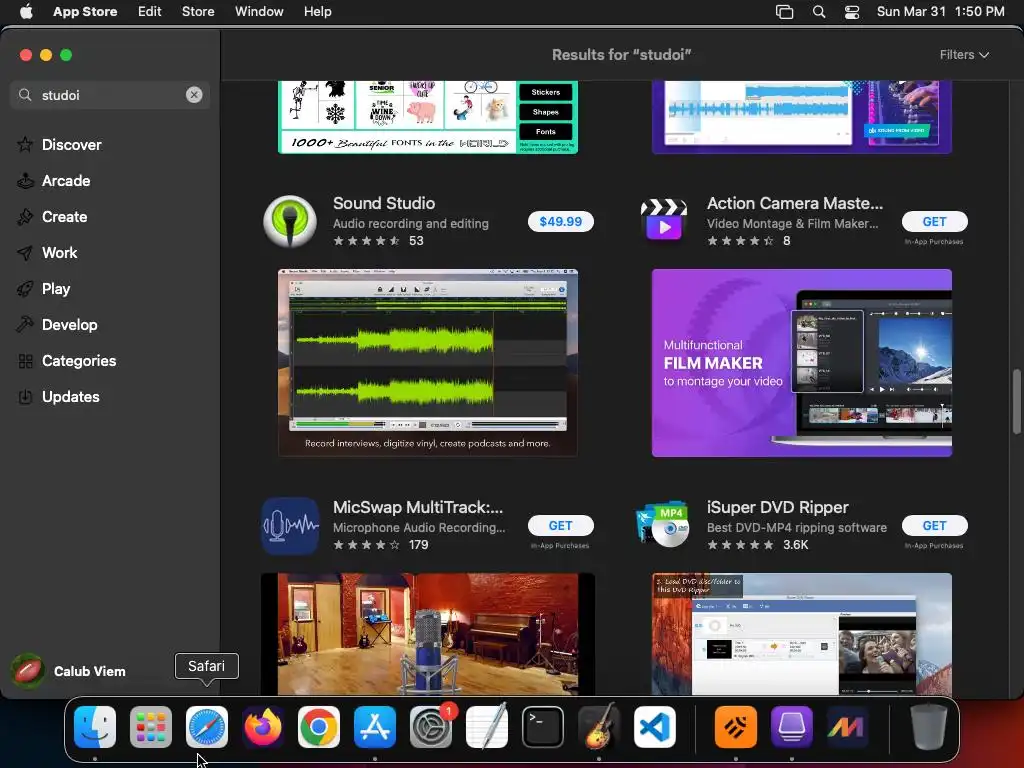Viewport: 1024px width, 768px height.
Task: Open the Calub Viem account profile
Action: click(x=69, y=671)
